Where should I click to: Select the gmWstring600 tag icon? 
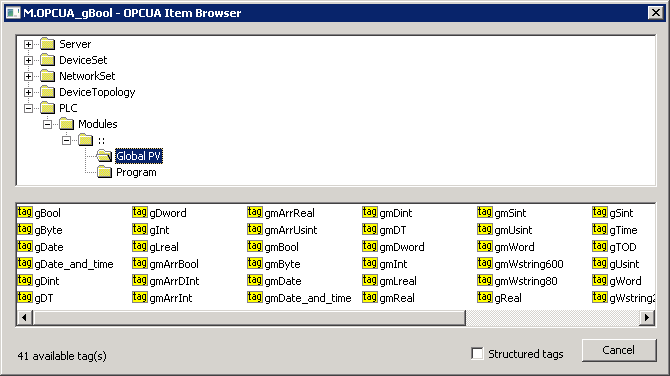pyautogui.click(x=485, y=263)
